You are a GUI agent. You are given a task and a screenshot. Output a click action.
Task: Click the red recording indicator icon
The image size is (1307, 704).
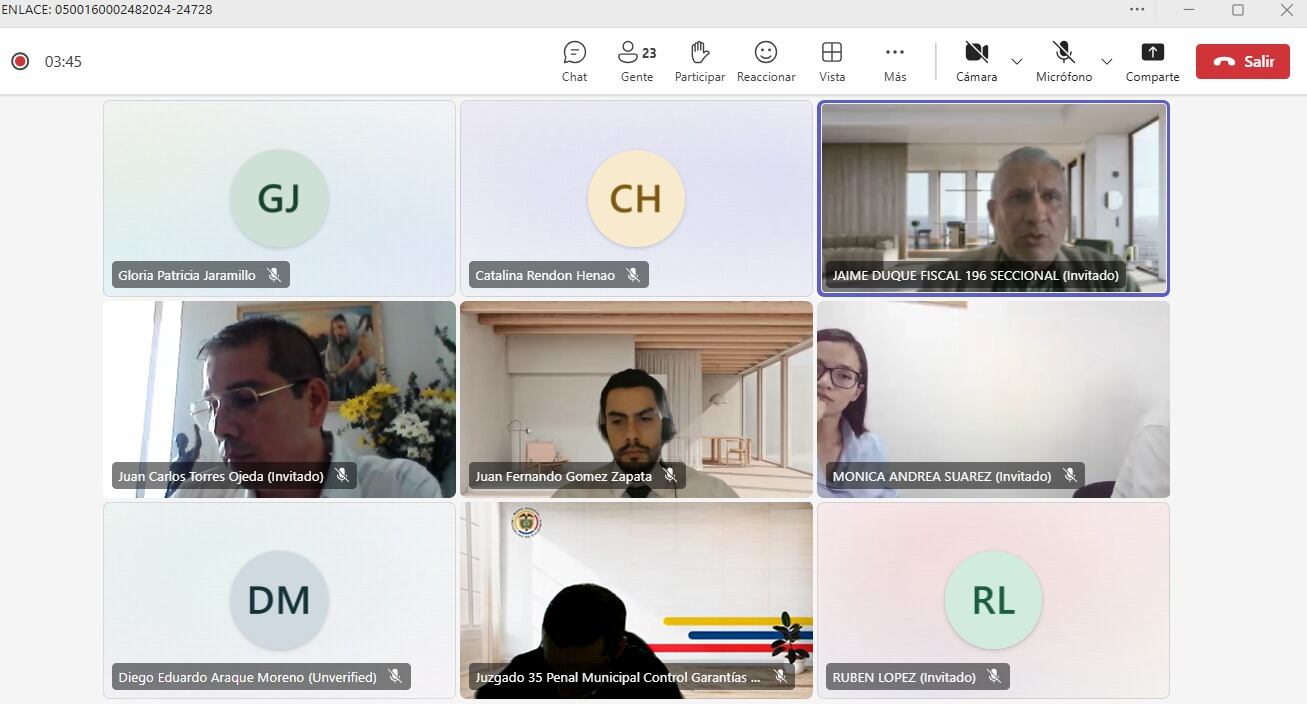pos(20,62)
